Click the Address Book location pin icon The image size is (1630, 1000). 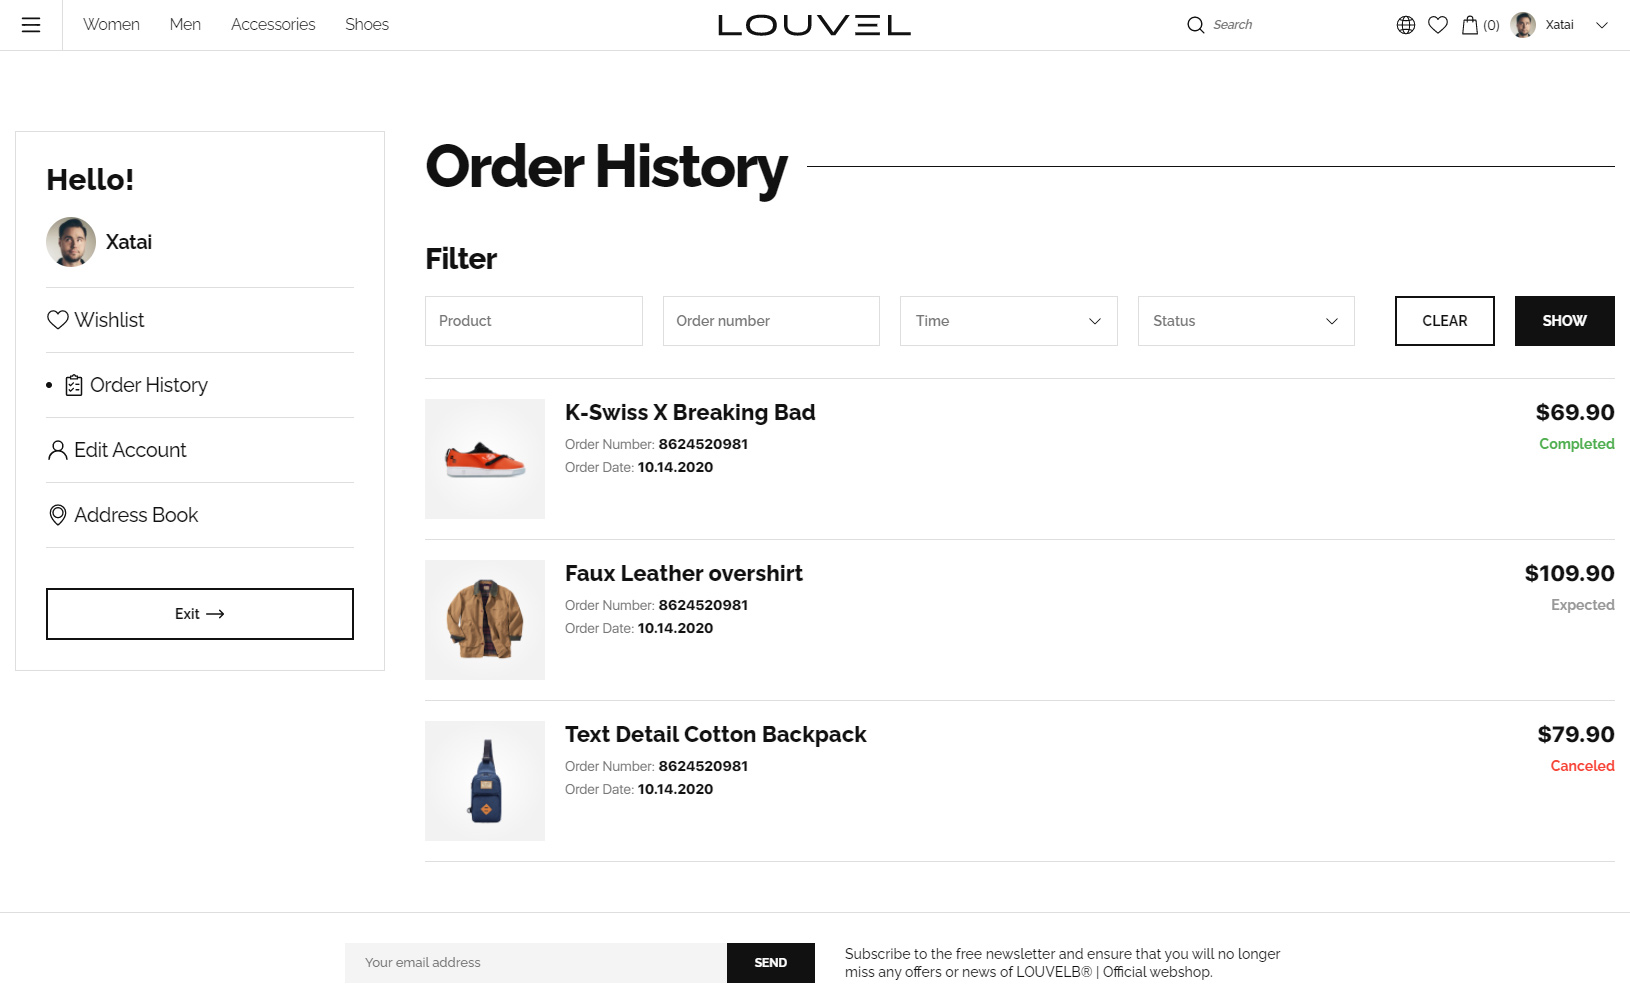(x=58, y=515)
